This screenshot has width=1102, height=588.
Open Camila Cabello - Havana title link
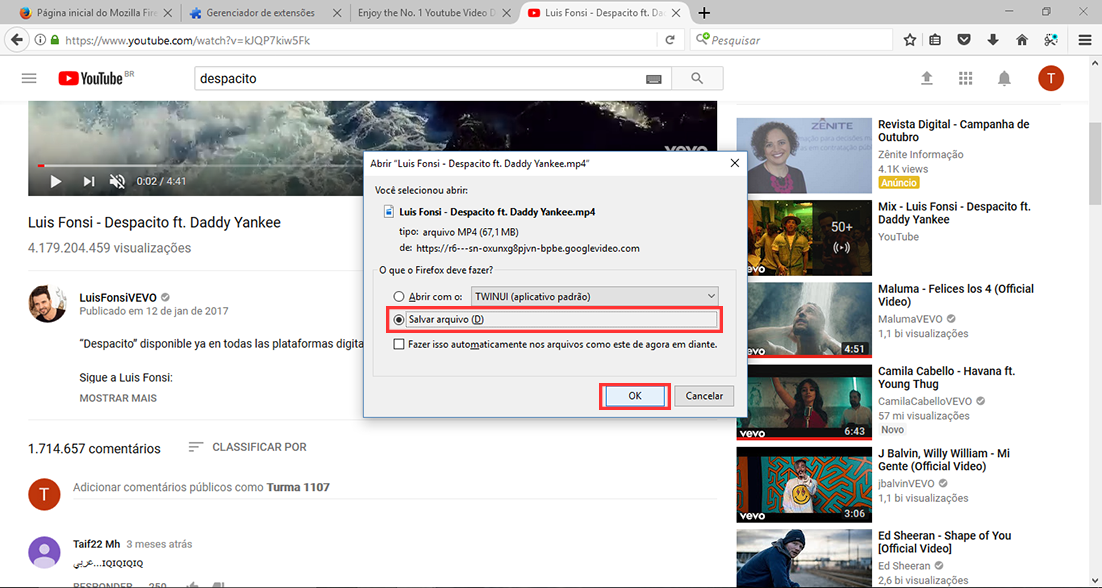pos(947,377)
